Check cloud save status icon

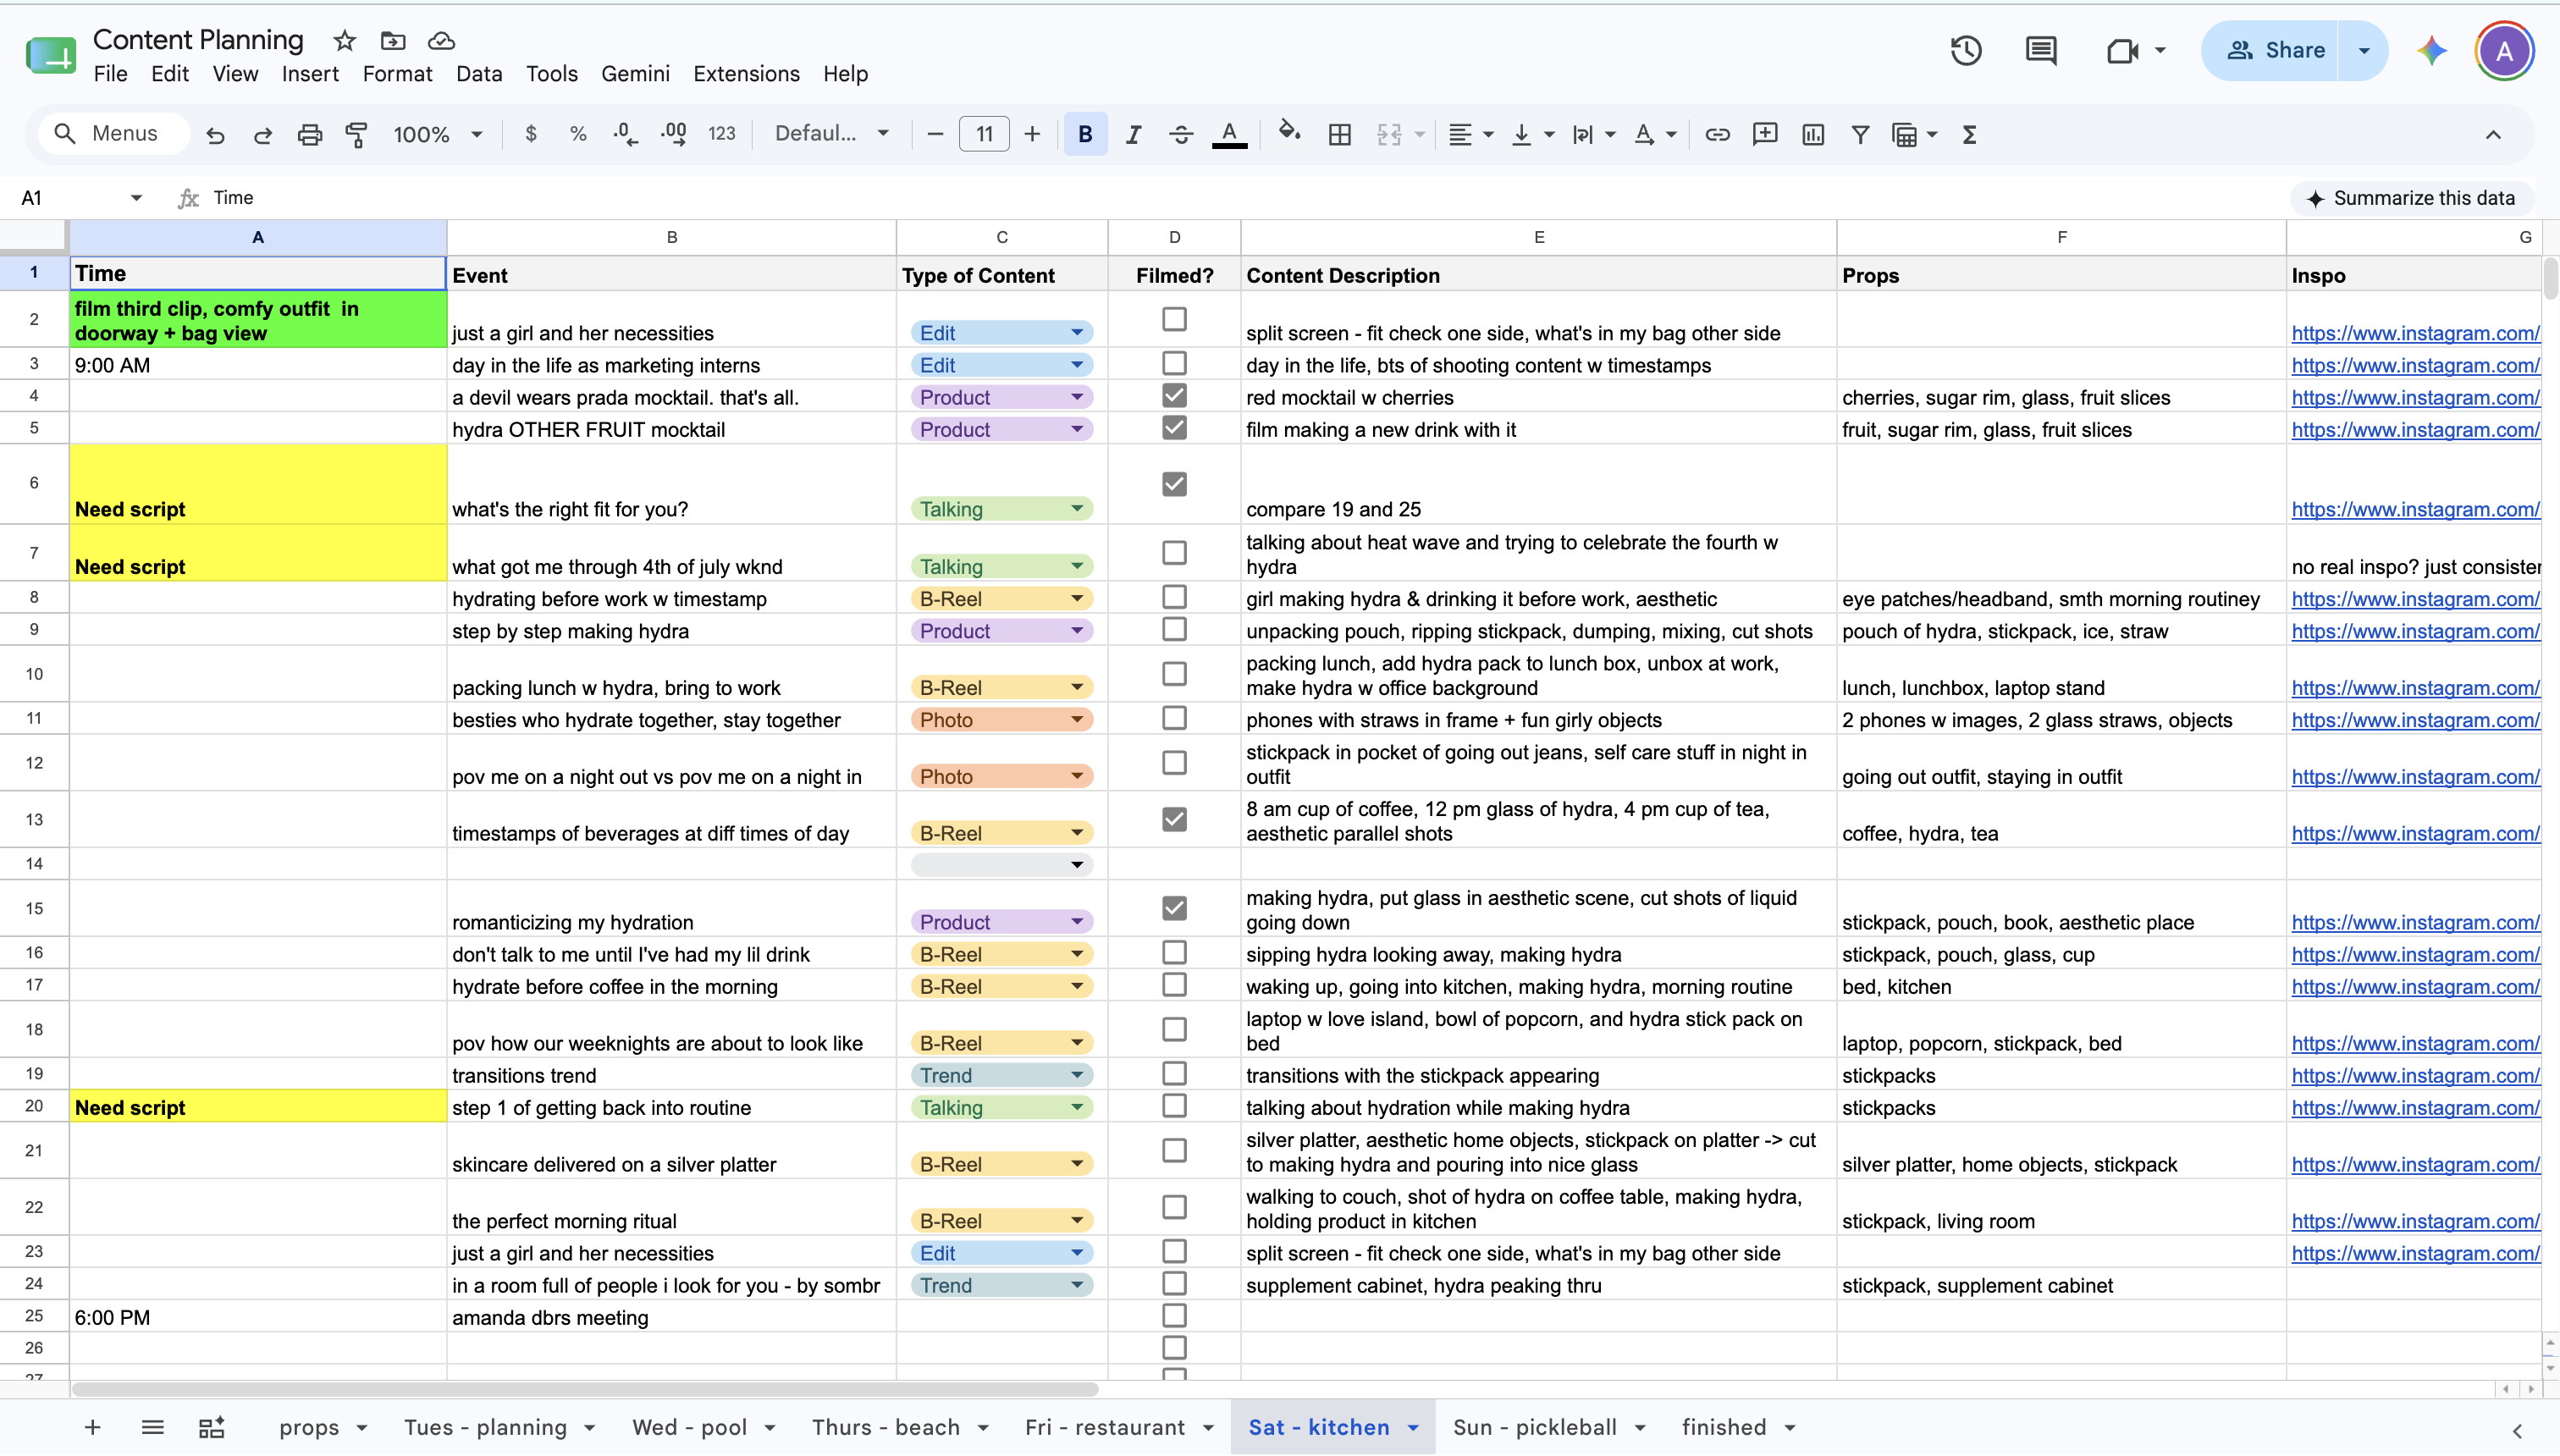click(441, 40)
